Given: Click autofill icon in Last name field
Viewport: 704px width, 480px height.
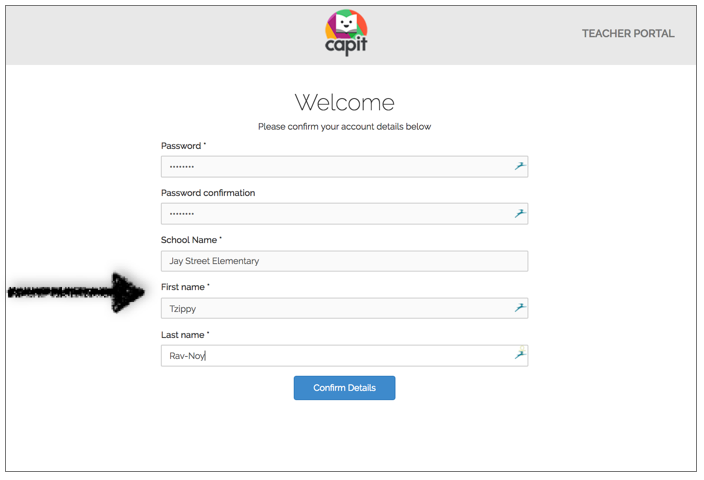Looking at the screenshot, I should tap(519, 355).
